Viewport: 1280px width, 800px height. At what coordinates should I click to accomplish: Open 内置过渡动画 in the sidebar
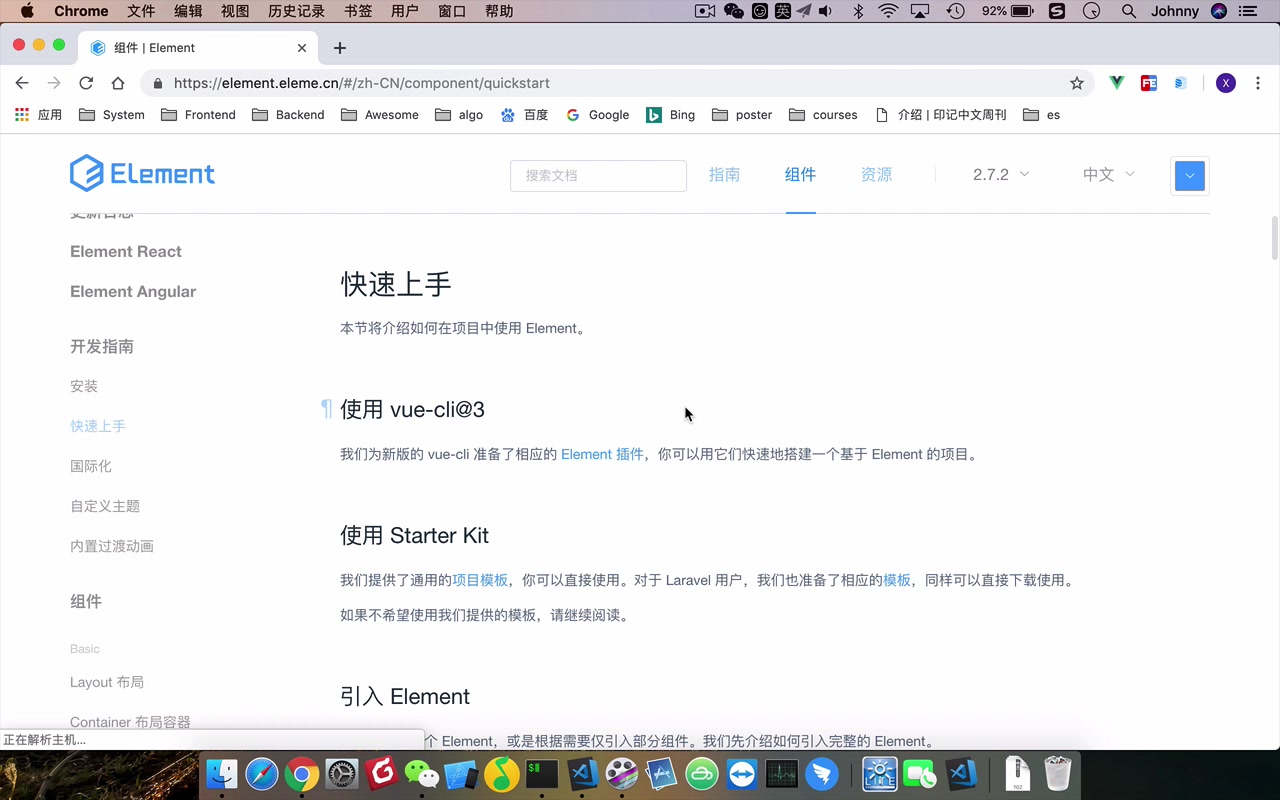112,546
